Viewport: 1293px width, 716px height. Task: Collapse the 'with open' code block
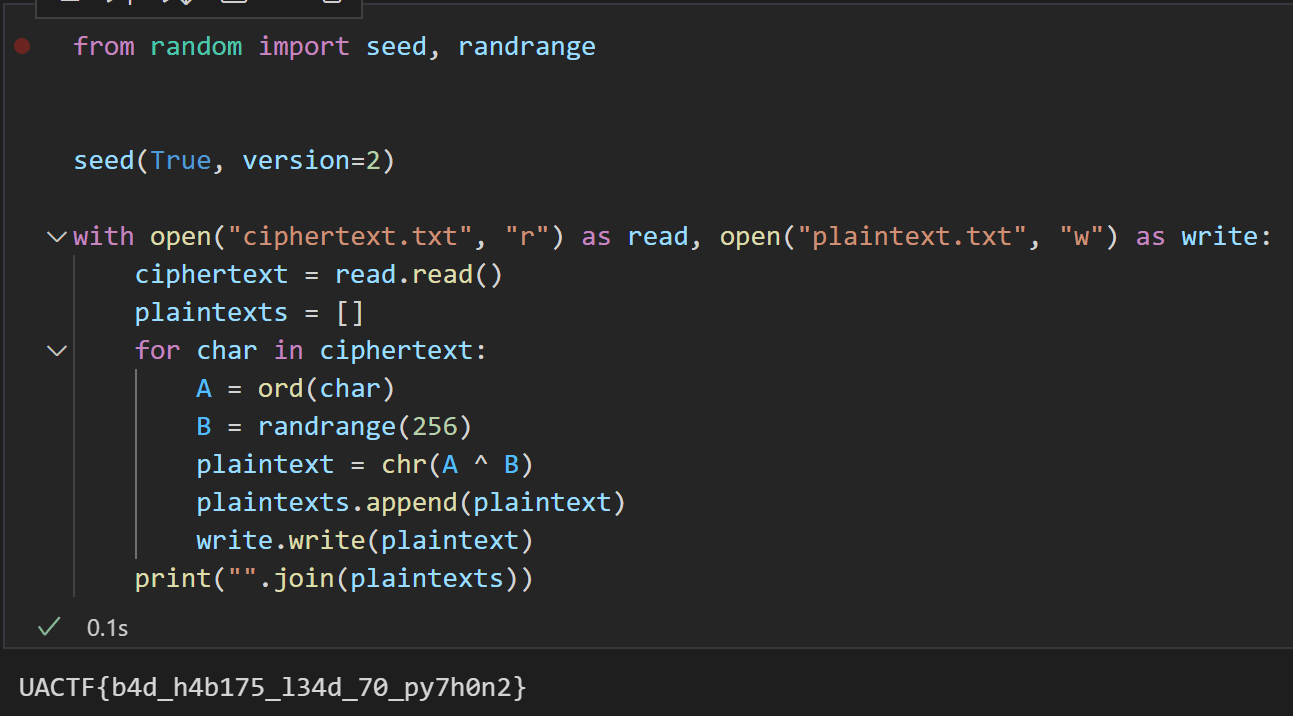pyautogui.click(x=57, y=237)
